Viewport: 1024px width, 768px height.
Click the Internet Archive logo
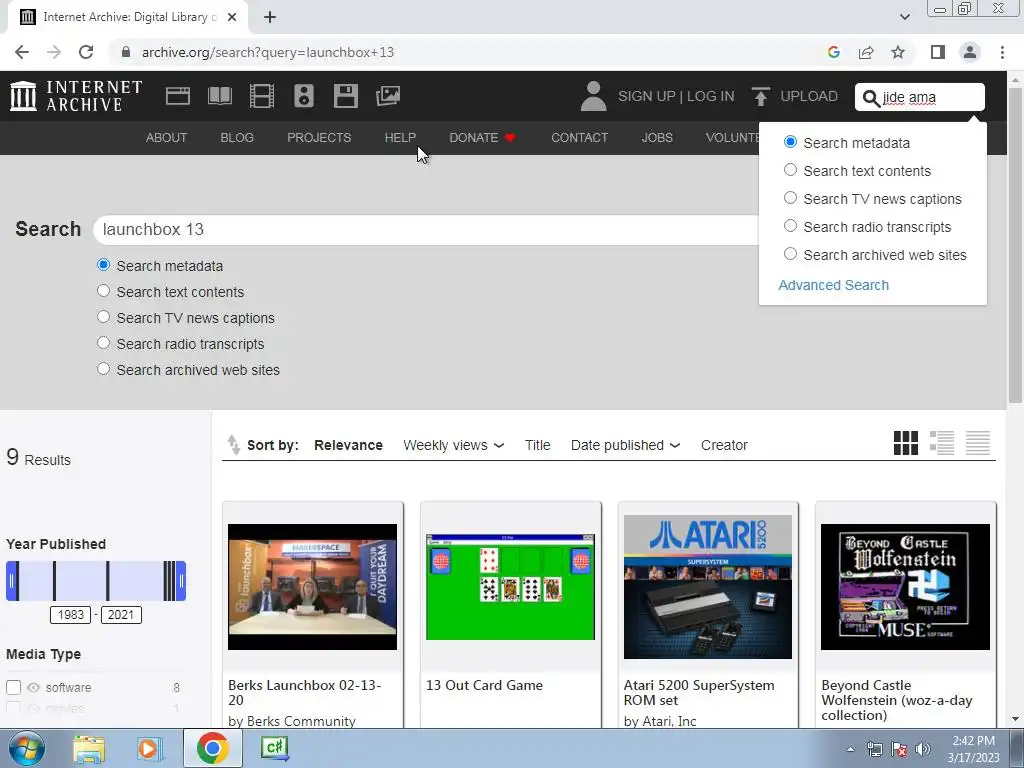(76, 96)
